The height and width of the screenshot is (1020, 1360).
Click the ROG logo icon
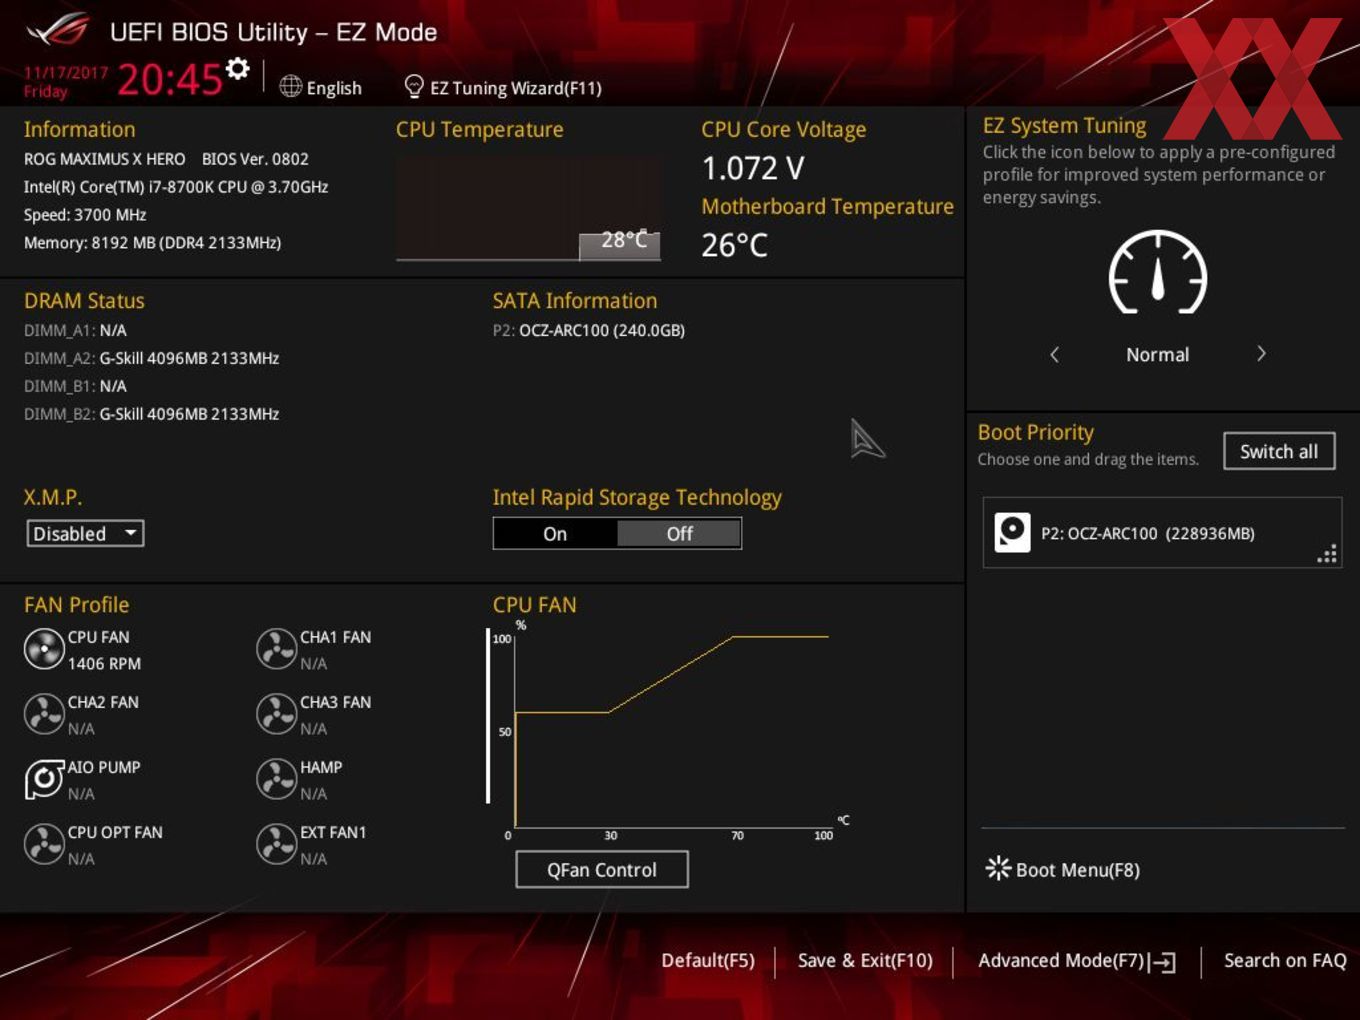coord(58,31)
